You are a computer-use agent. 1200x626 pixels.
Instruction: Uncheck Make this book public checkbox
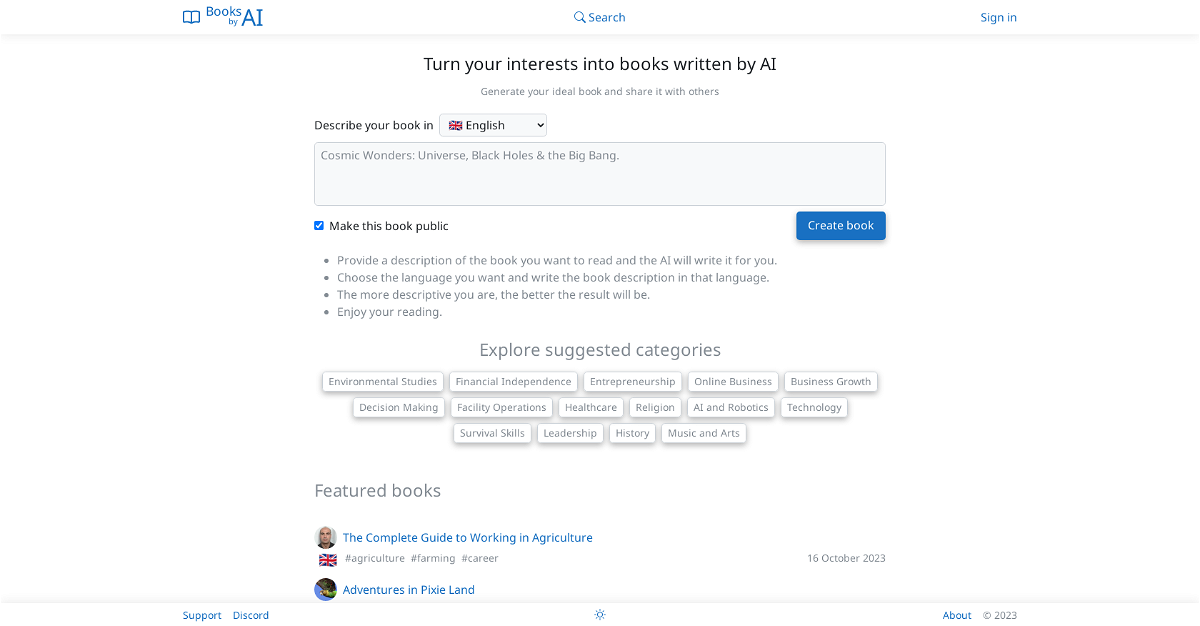[319, 226]
